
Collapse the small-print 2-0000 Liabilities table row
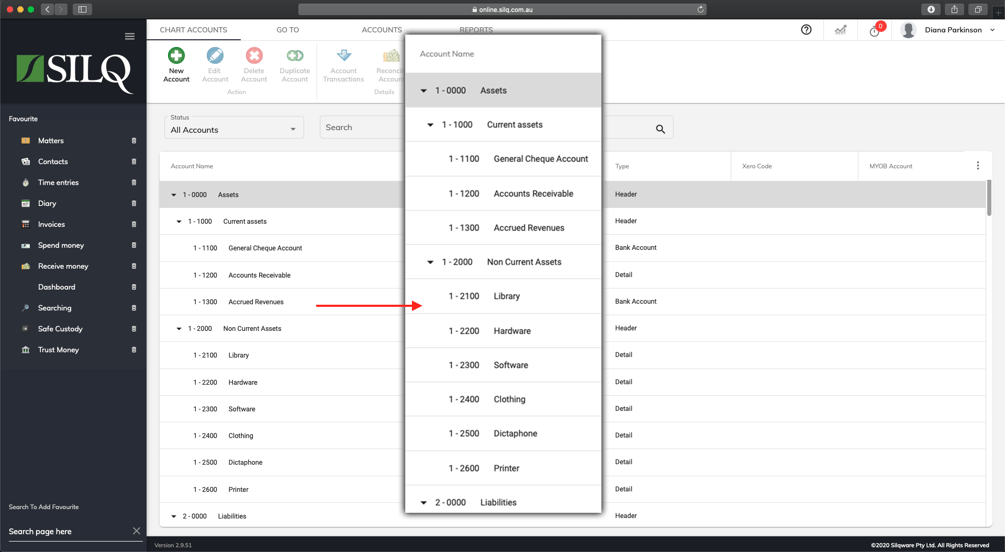[174, 516]
